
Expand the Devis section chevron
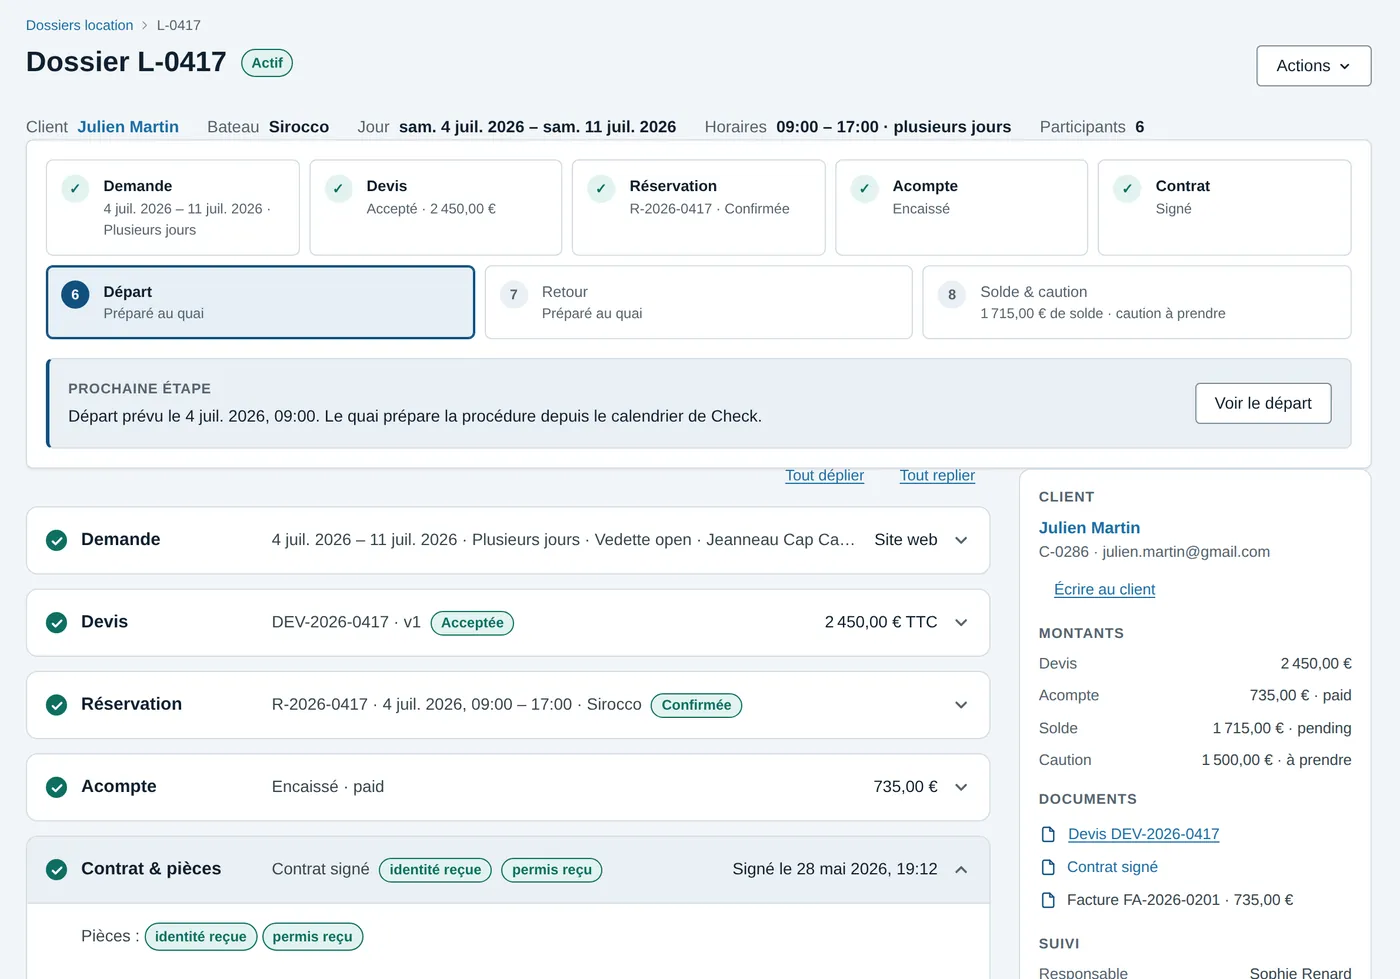[961, 622]
